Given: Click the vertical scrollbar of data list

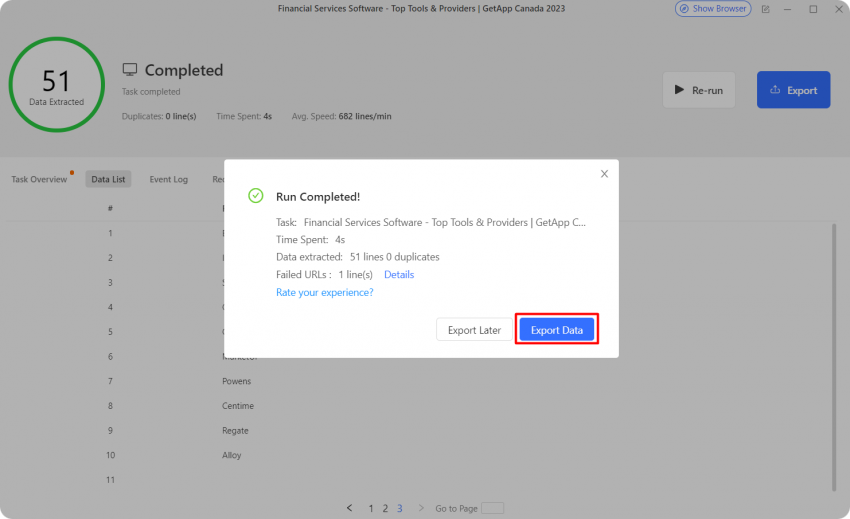Looking at the screenshot, I should pyautogui.click(x=834, y=357).
